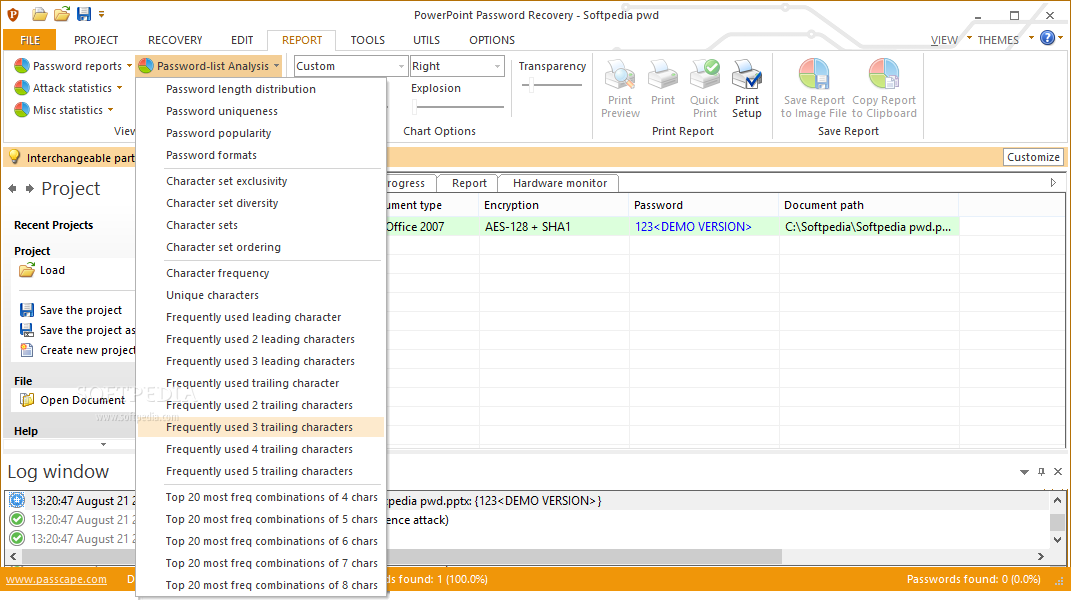Image resolution: width=1071 pixels, height=600 pixels.
Task: Click the lightbulb tip icon
Action: [14, 157]
